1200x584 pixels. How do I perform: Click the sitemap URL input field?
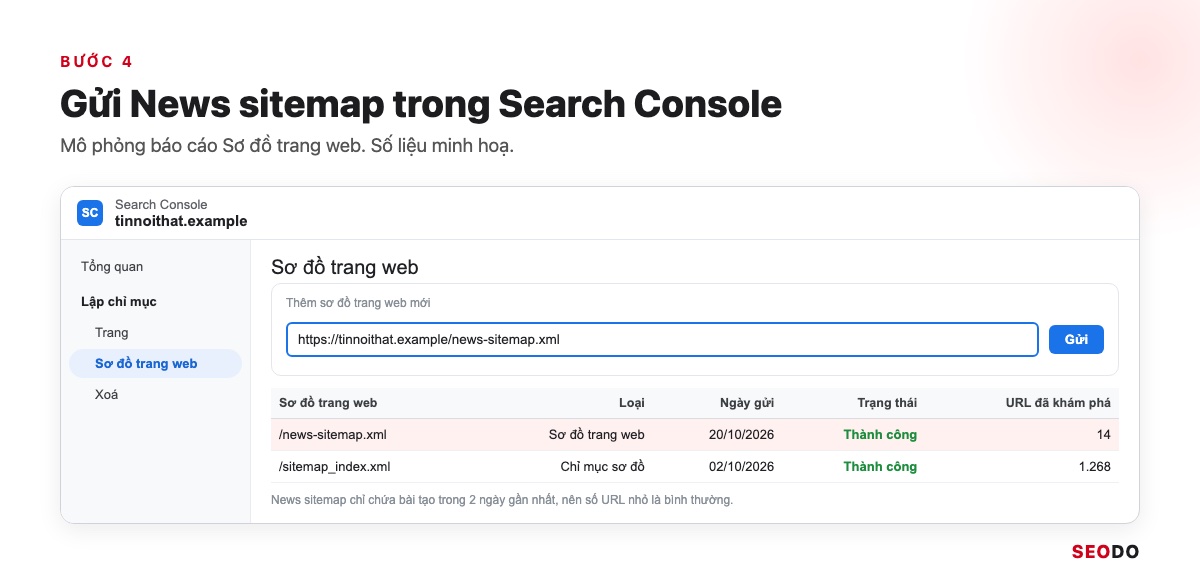pos(662,339)
